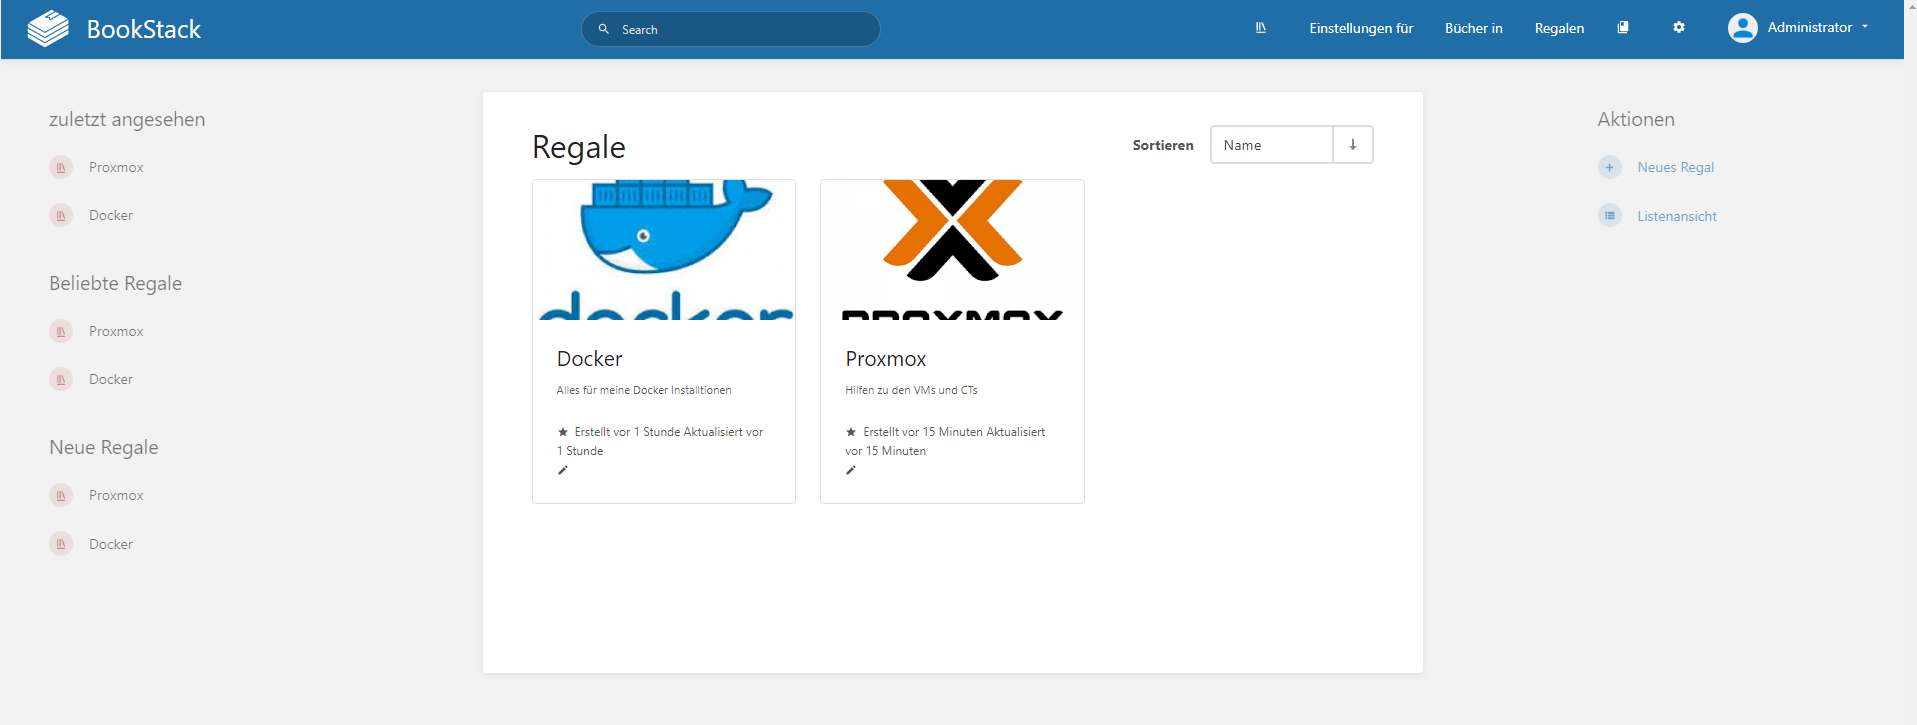
Task: Toggle sort direction arrow button
Action: coord(1353,145)
